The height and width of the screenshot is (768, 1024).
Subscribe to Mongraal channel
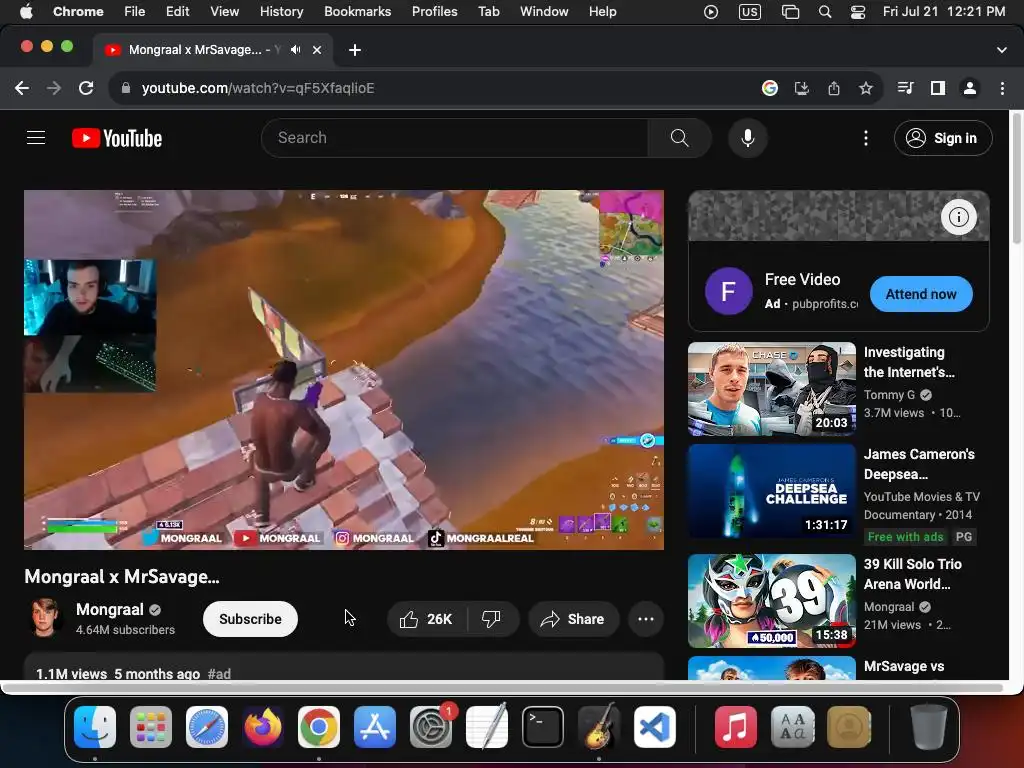point(250,619)
